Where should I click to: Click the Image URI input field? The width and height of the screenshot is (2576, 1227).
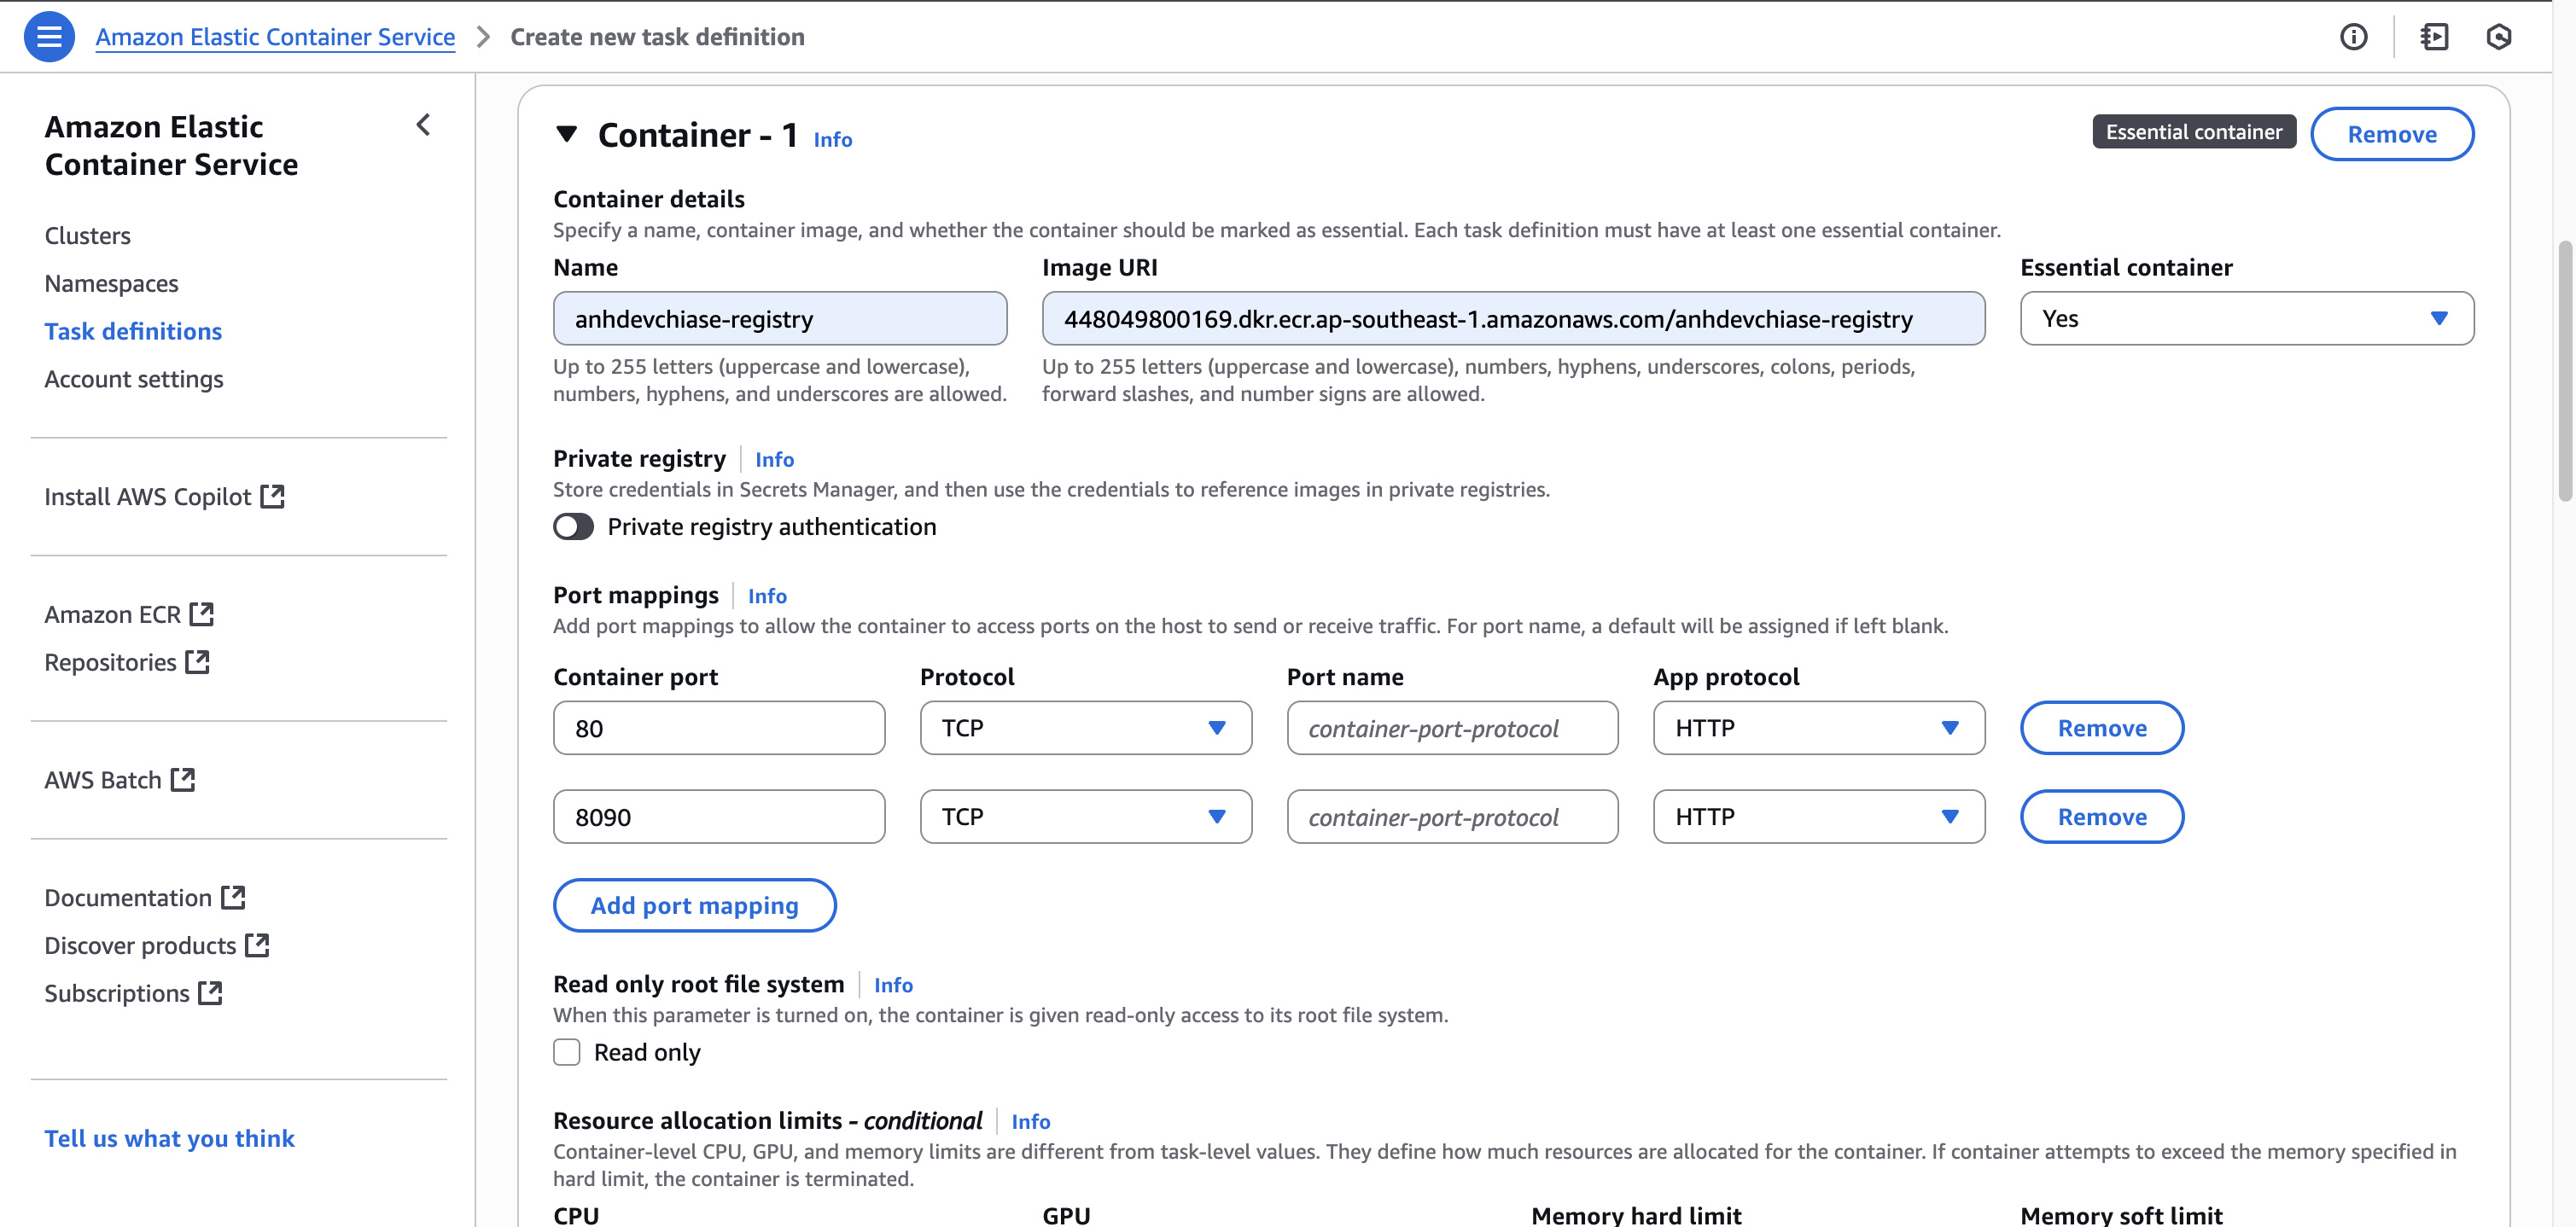click(x=1512, y=319)
